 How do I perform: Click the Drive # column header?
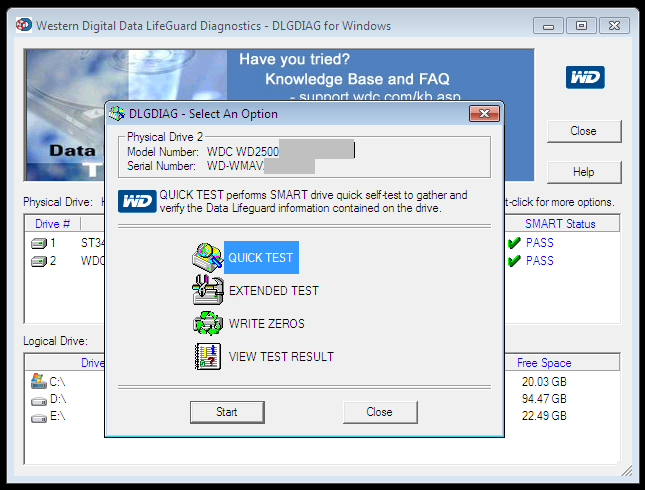(x=53, y=224)
